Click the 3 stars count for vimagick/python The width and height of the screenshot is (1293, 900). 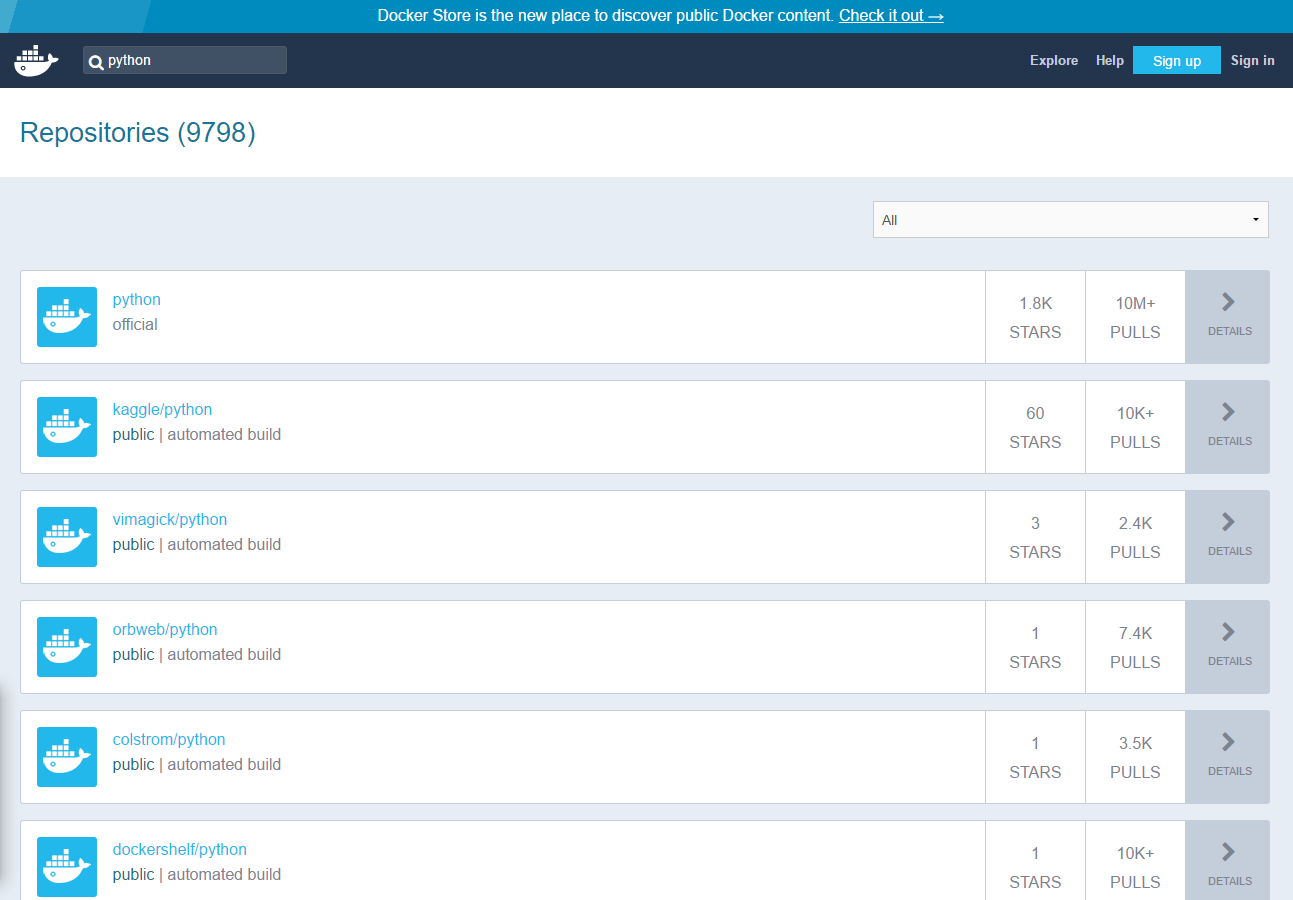[x=1035, y=523]
